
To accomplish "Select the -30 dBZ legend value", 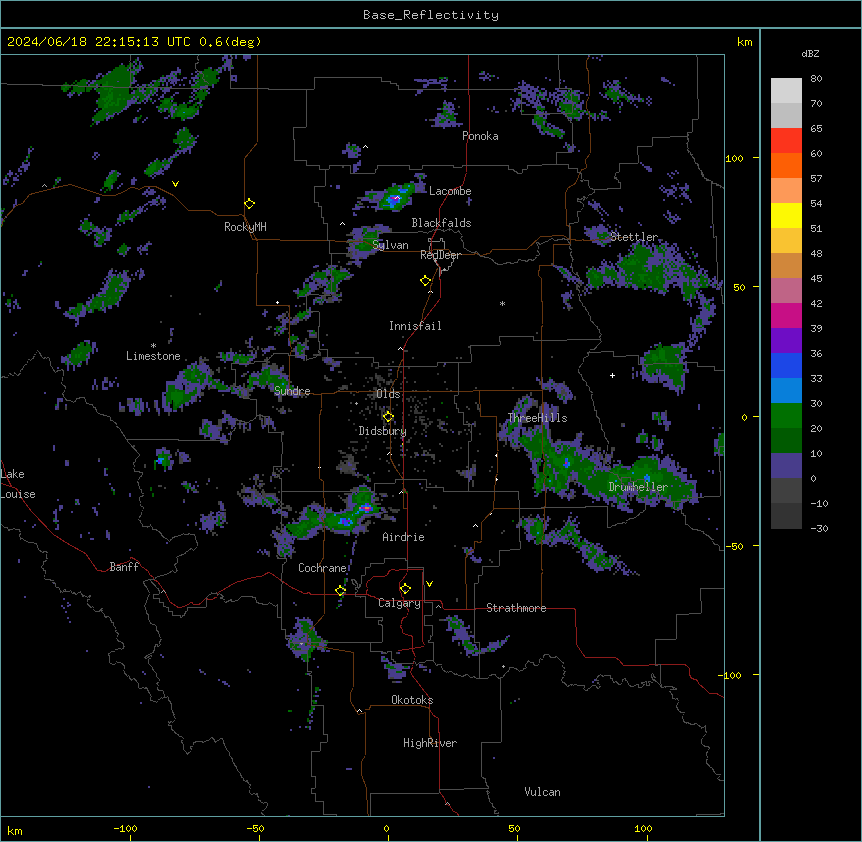I will pos(819,528).
